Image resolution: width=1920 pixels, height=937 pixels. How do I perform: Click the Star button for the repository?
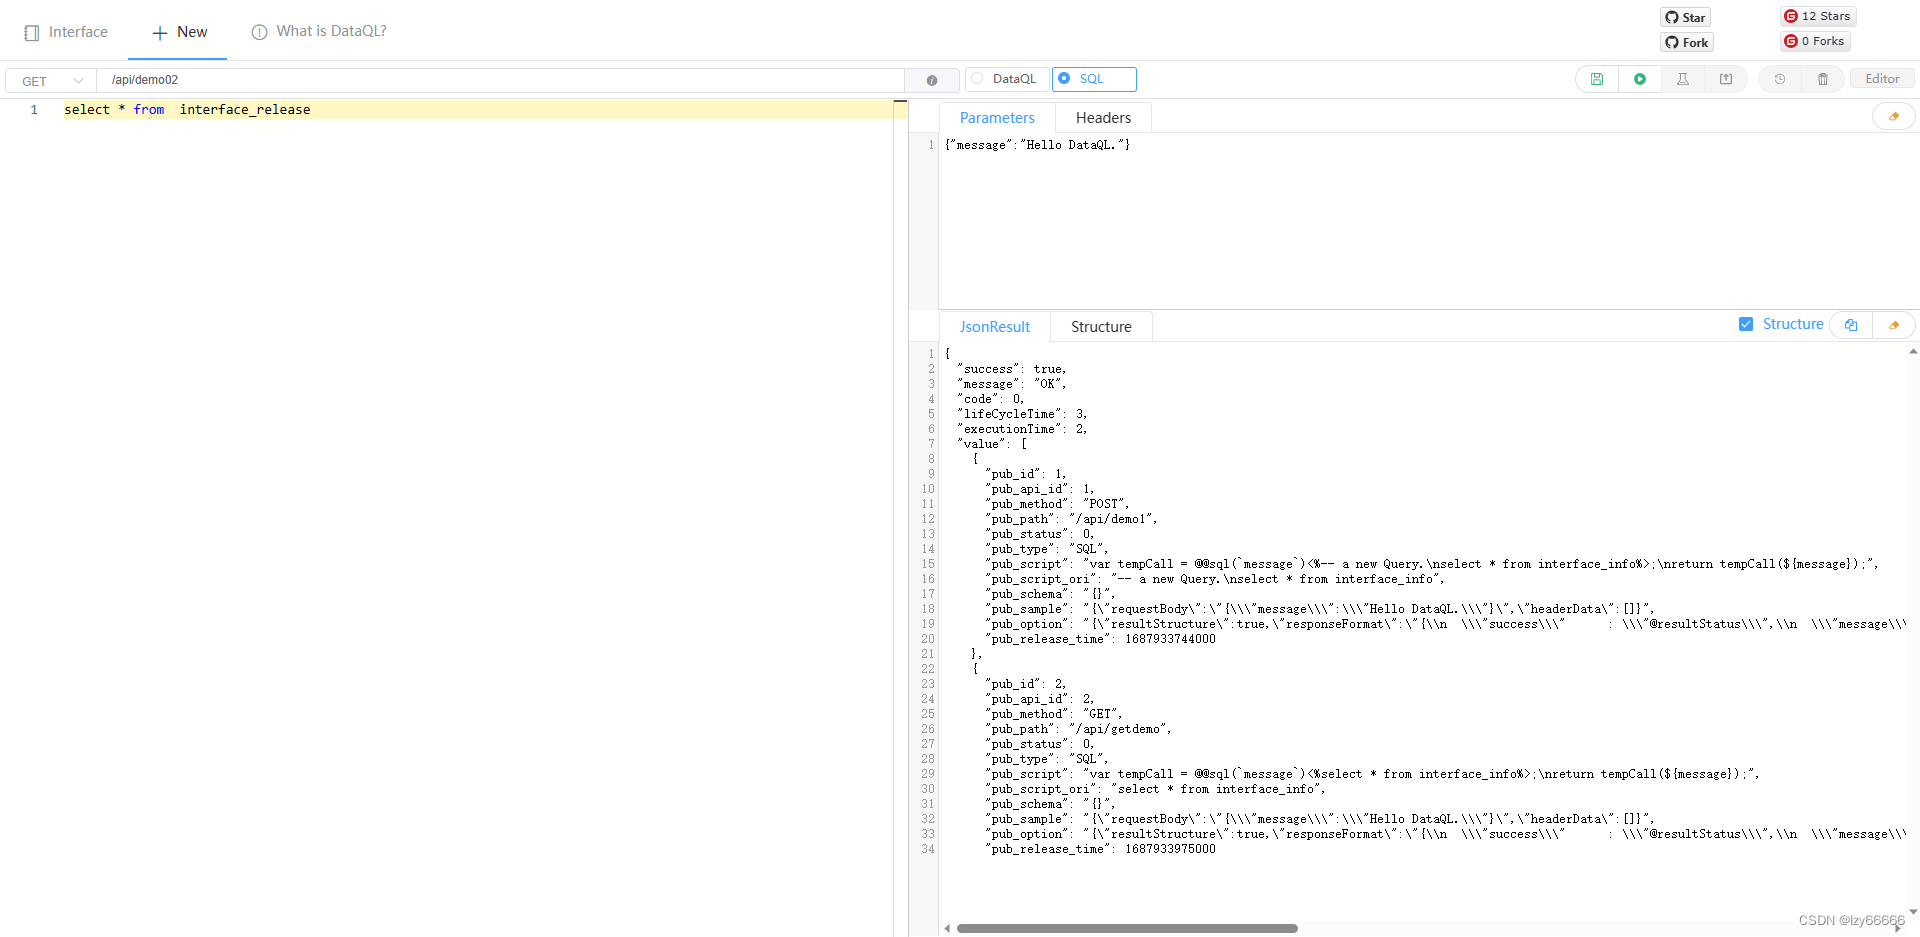click(x=1684, y=17)
